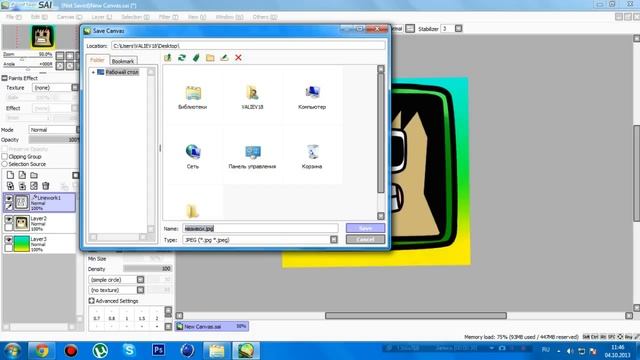Image resolution: width=640 pixels, height=360 pixels.
Task: Select the Компьютер computer icon
Action: (x=312, y=97)
